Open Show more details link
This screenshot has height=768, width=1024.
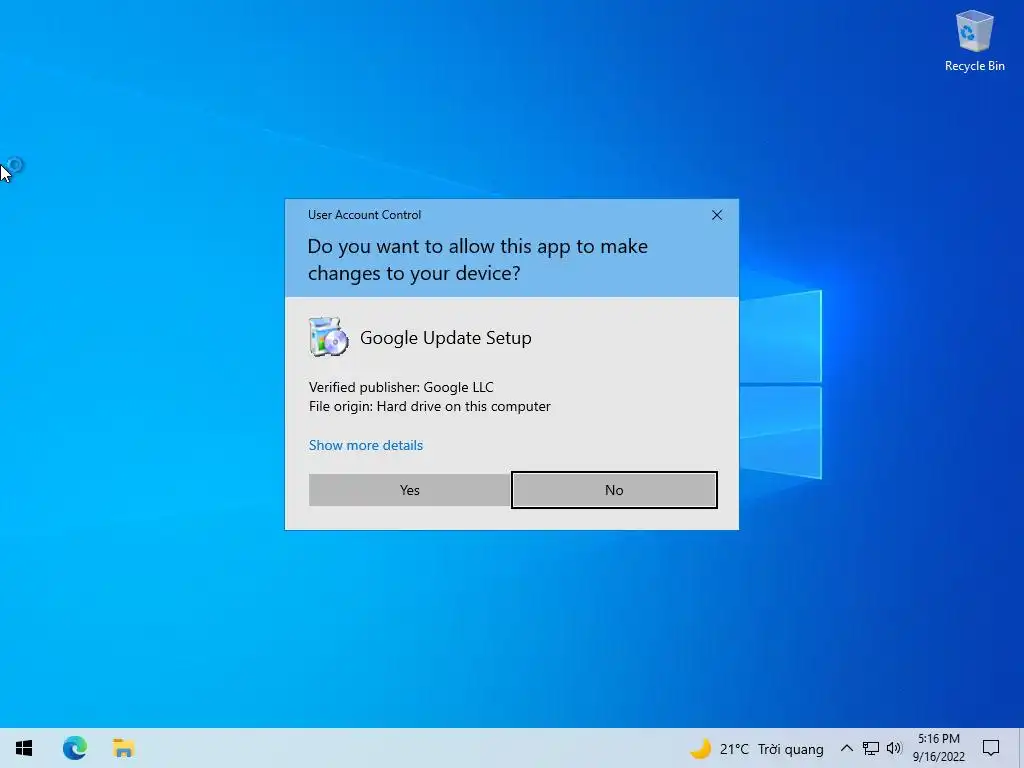click(366, 445)
